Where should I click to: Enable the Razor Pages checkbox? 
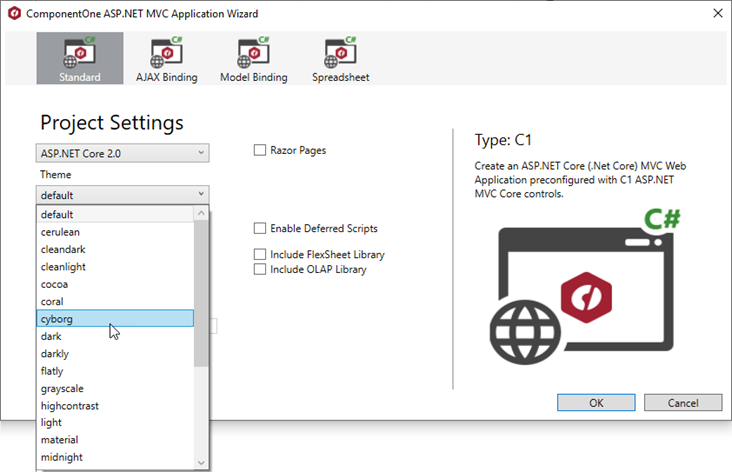(x=260, y=150)
